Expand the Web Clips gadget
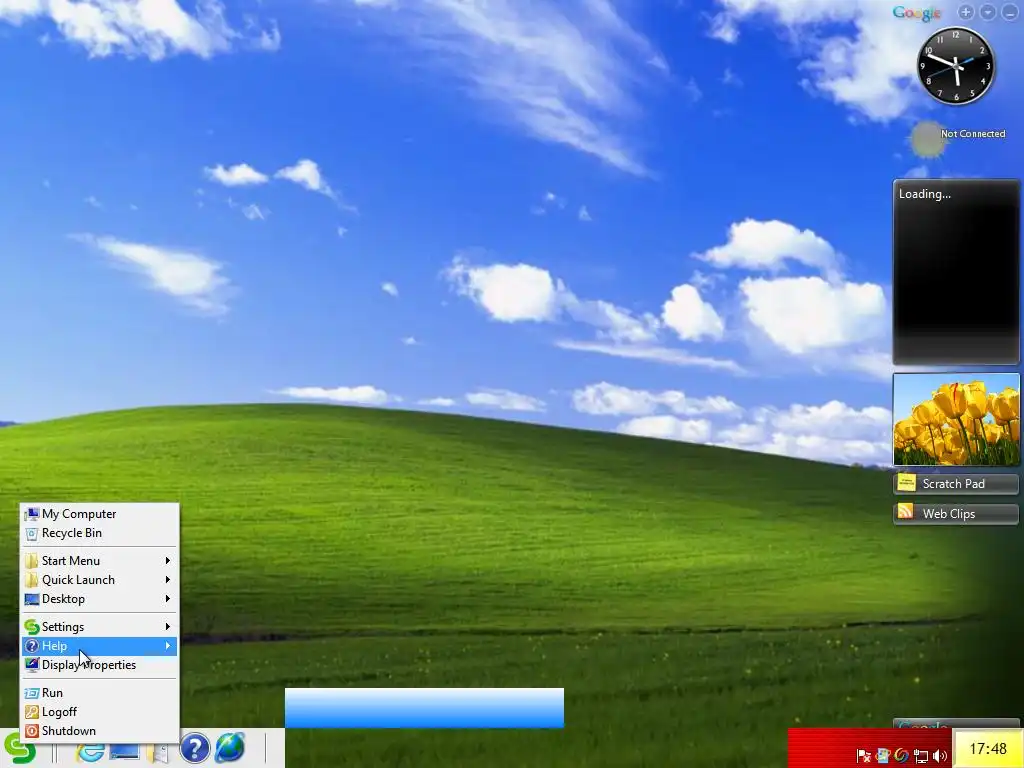This screenshot has height=768, width=1024. tap(956, 514)
